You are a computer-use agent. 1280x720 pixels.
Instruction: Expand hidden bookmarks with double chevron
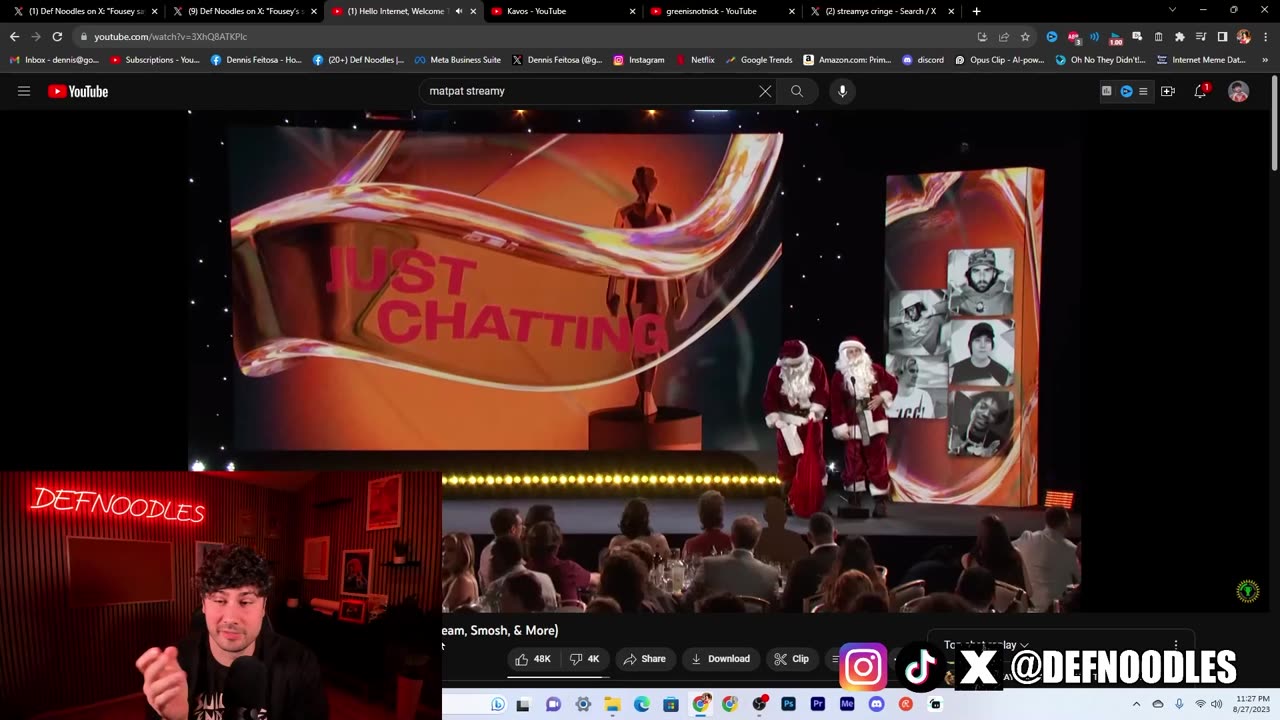click(1265, 59)
